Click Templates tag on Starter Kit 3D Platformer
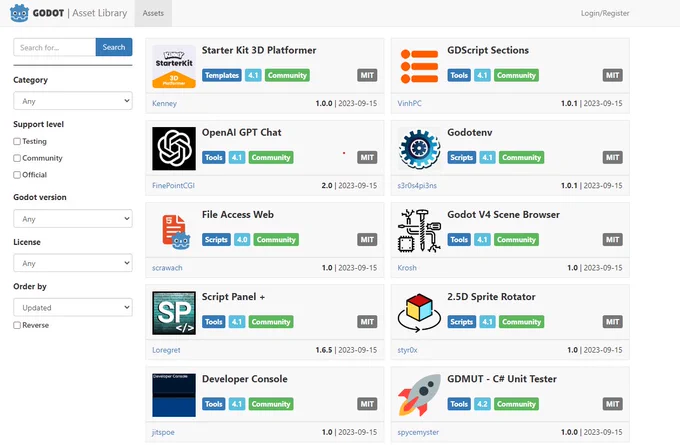 [222, 75]
